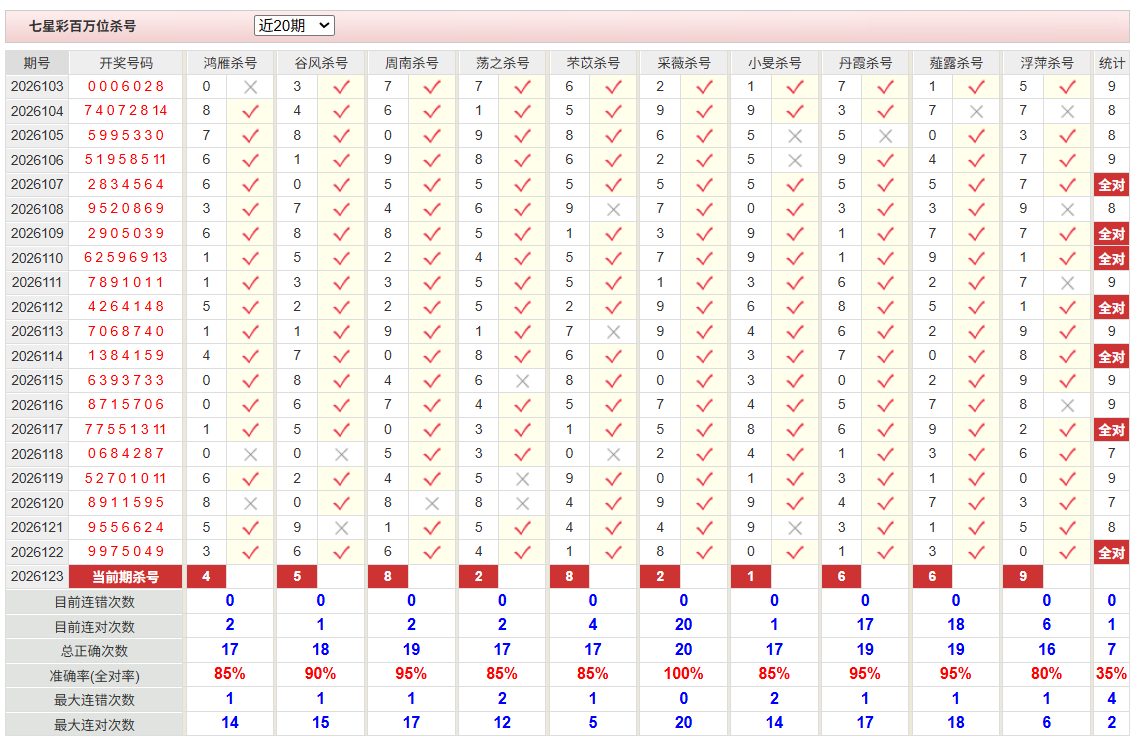Click the 全对 badge in row 2026114
Image resolution: width=1143 pixels, height=752 pixels.
pos(1111,357)
